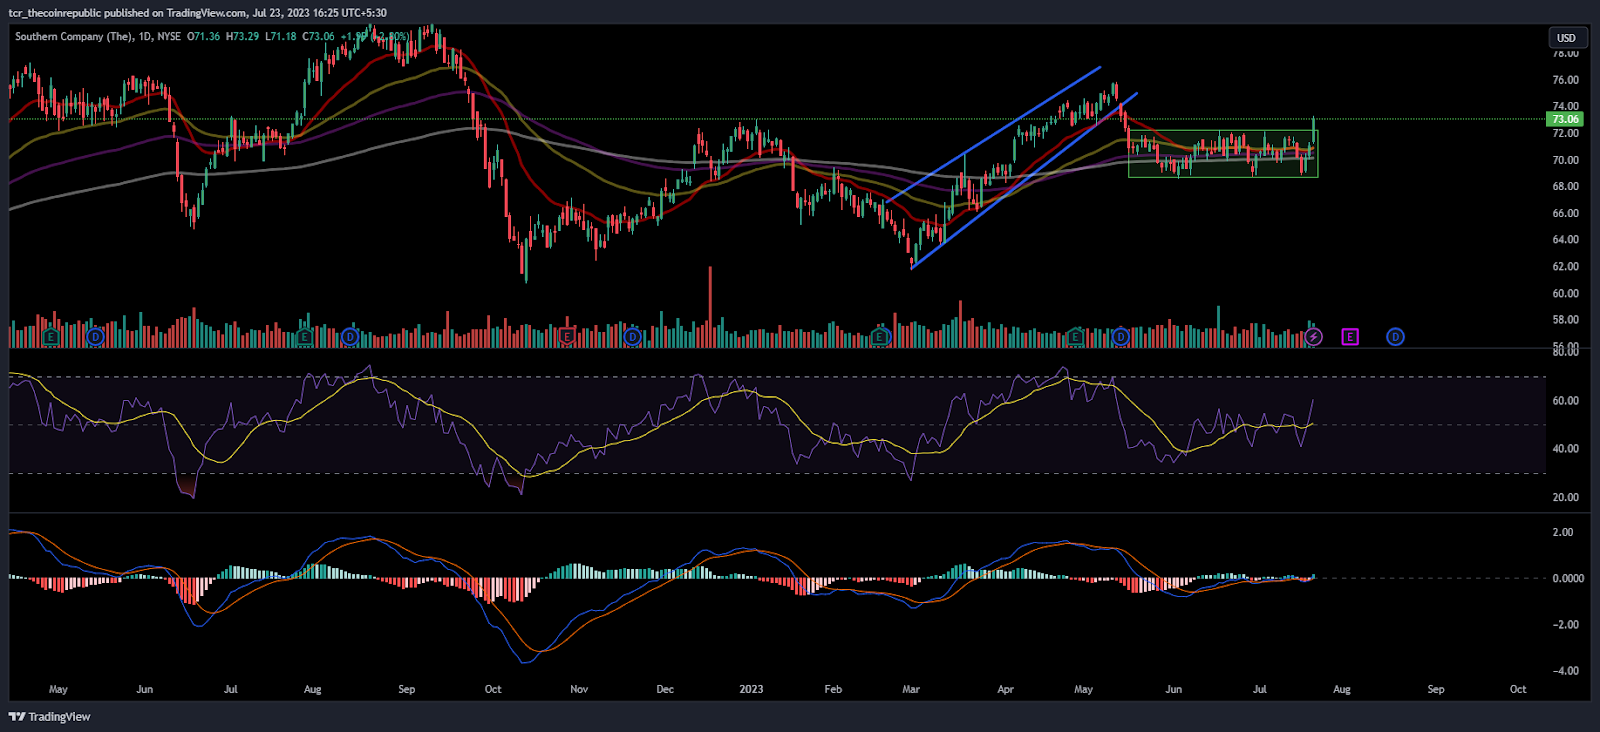Click the RSI 20.00 scale label
This screenshot has height=732, width=1600.
coord(1565,497)
